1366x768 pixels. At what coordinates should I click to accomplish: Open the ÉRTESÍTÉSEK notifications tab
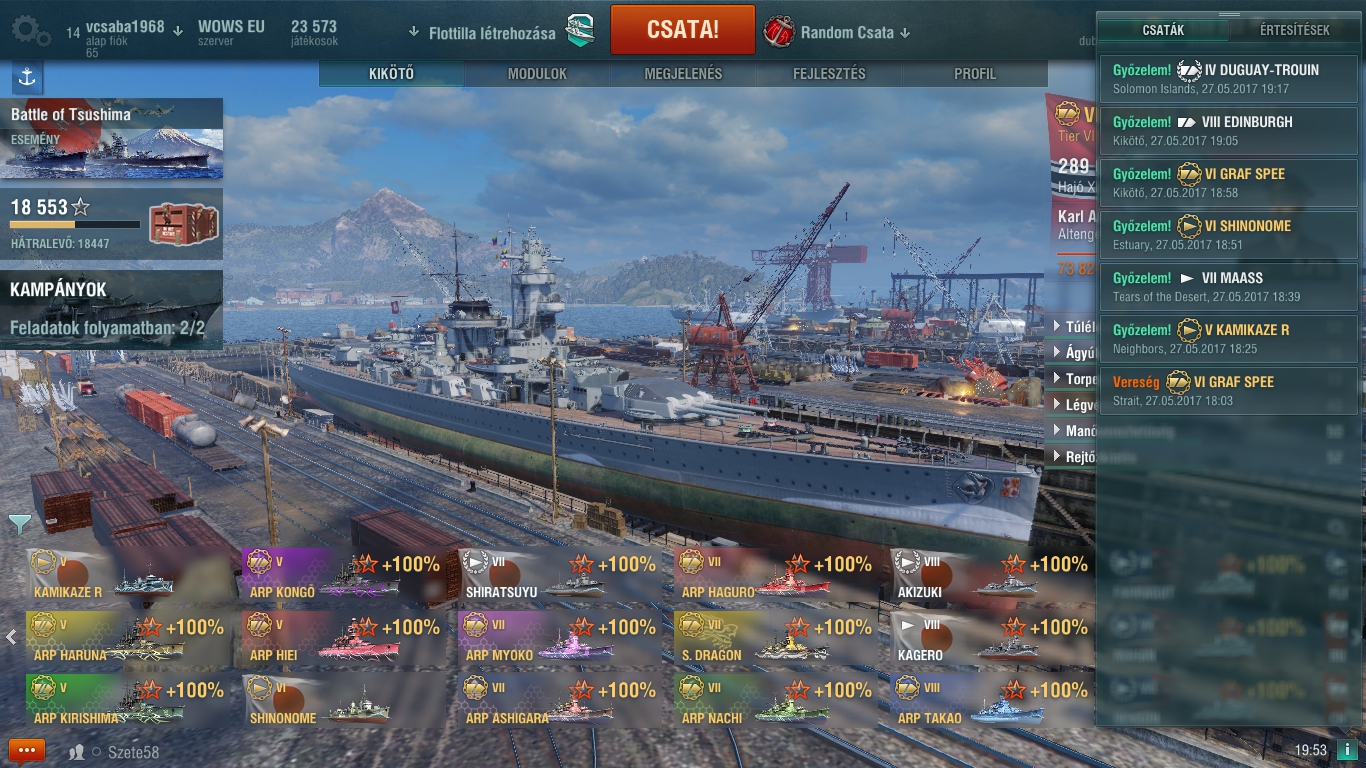click(1294, 30)
